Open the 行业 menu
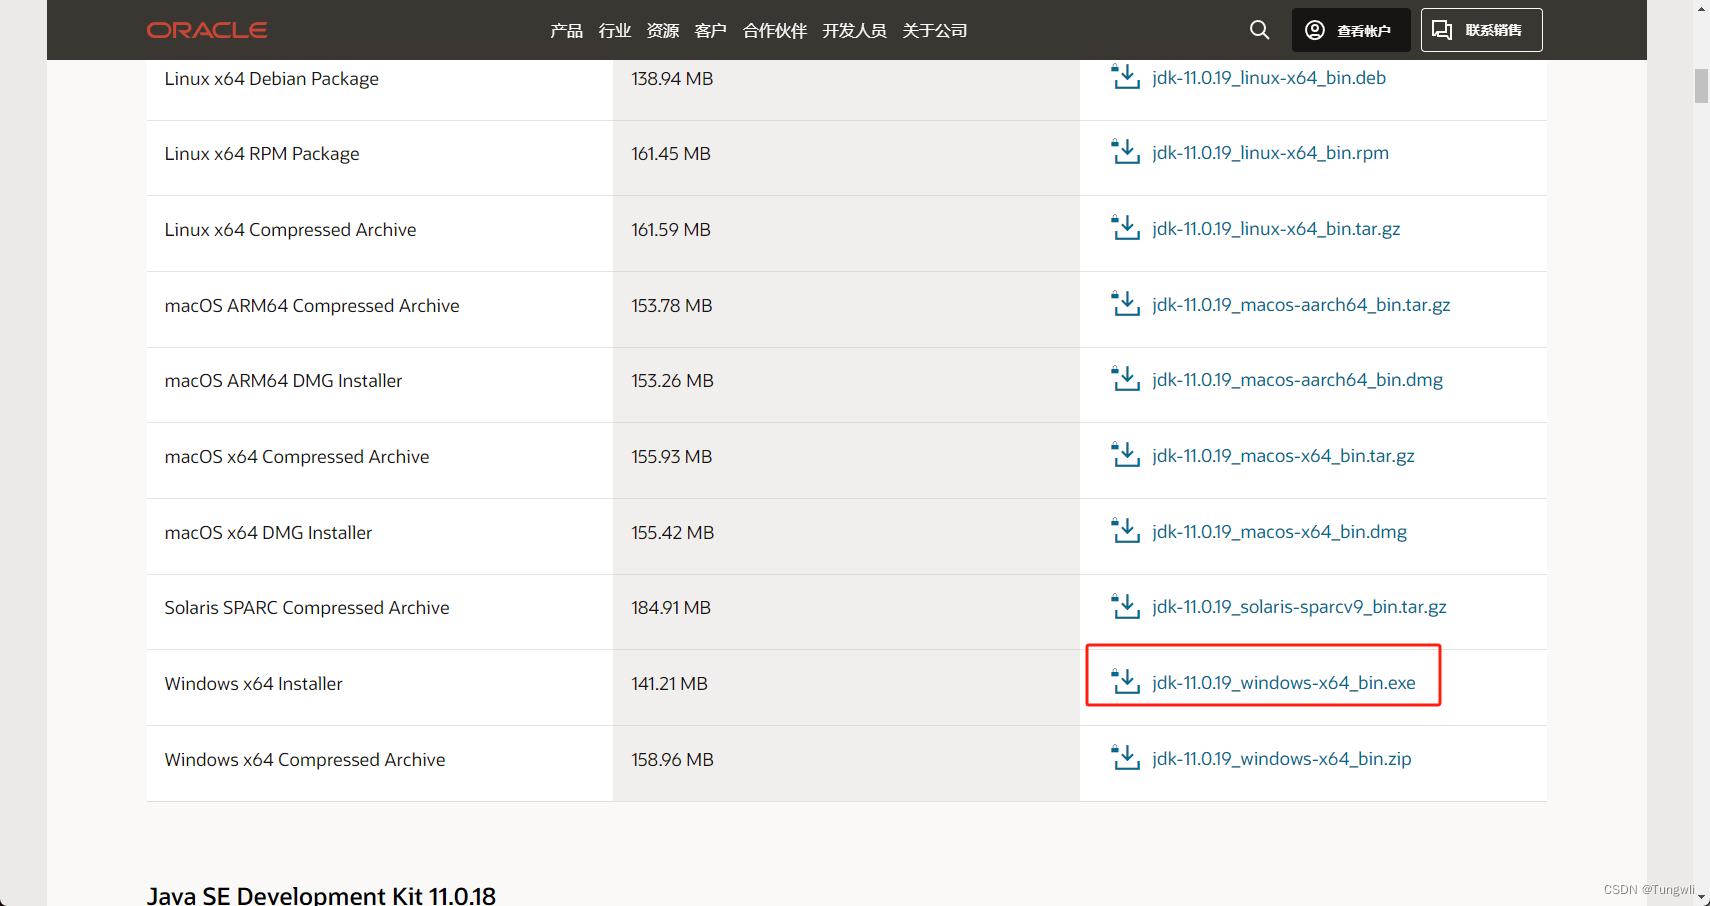The width and height of the screenshot is (1710, 906). 614,31
